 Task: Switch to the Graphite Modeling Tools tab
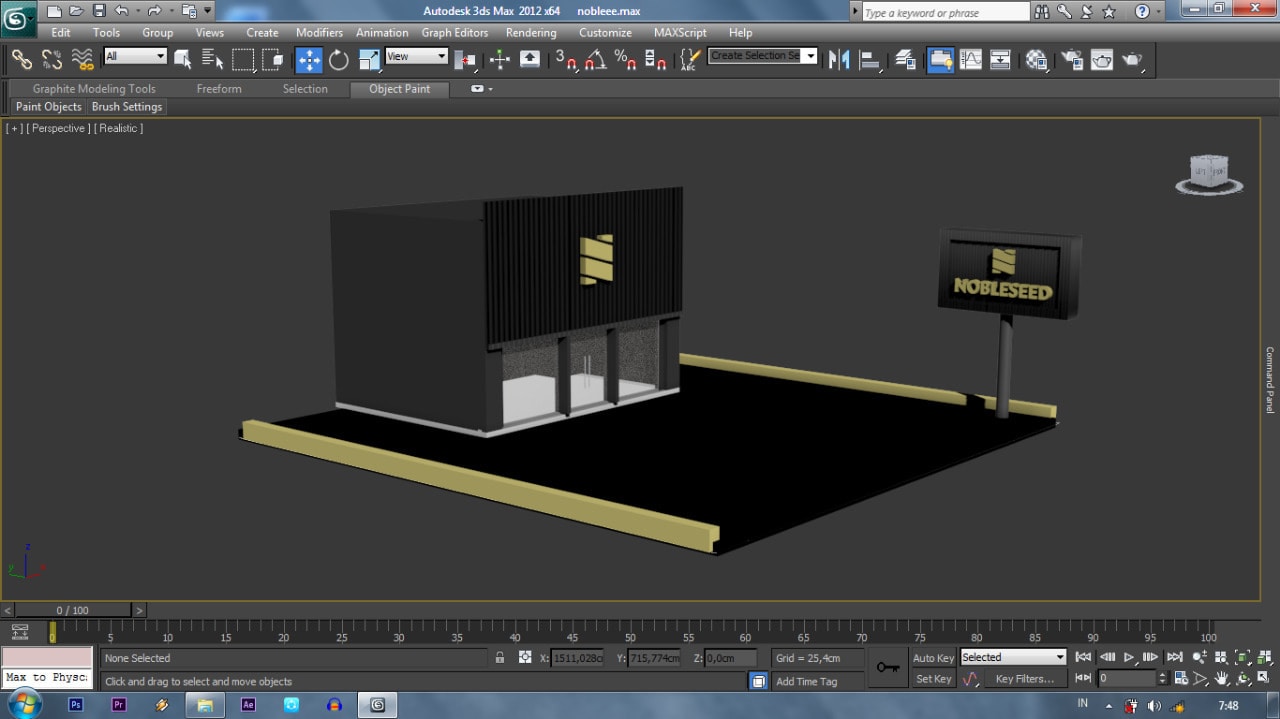[x=94, y=89]
